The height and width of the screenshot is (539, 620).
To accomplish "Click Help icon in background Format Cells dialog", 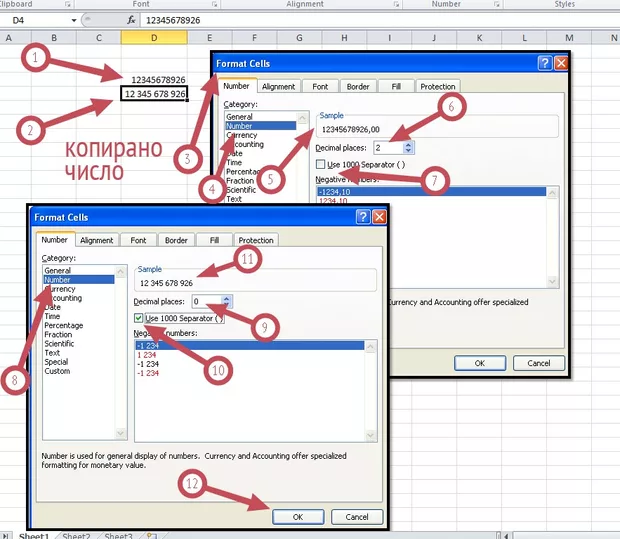I will click(544, 63).
